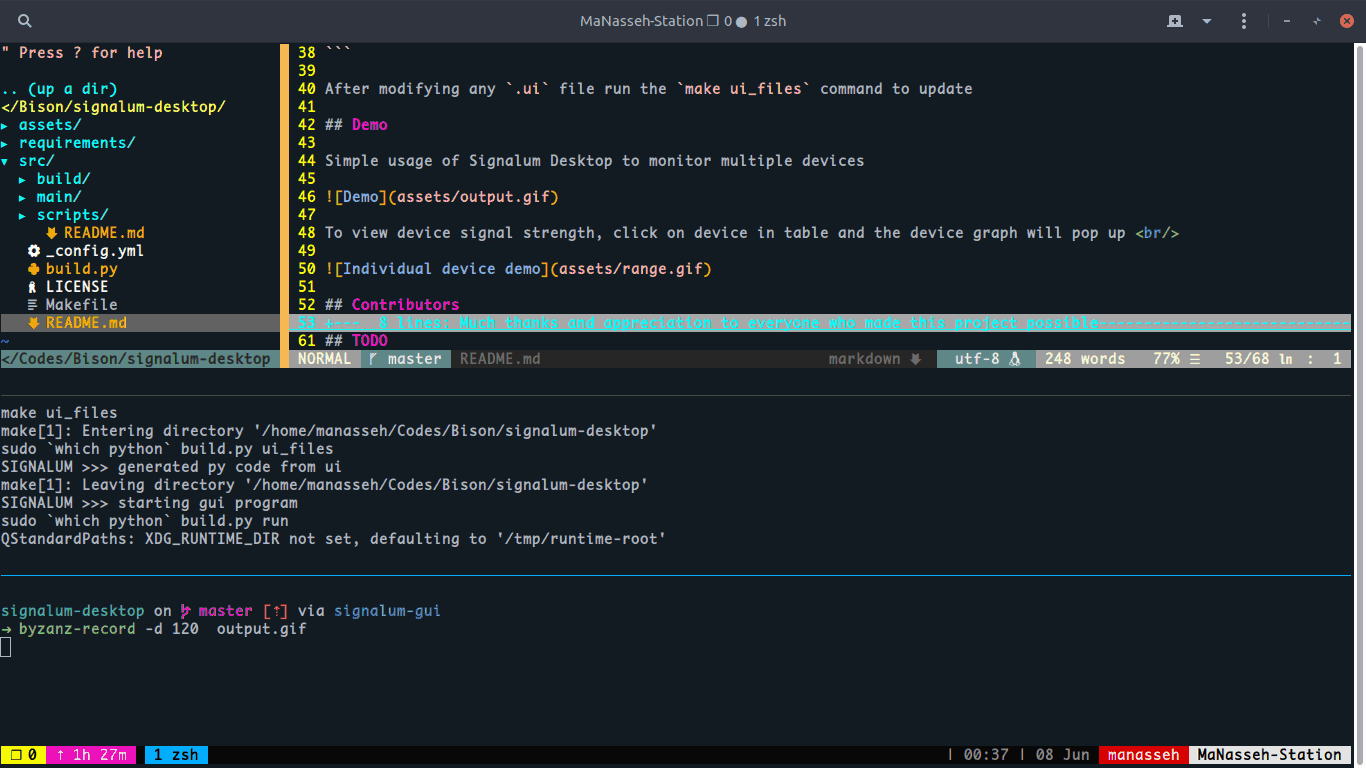Screen dimensions: 1366x768
Task: Select the '.. (up a dir)' entry
Action: (x=59, y=89)
